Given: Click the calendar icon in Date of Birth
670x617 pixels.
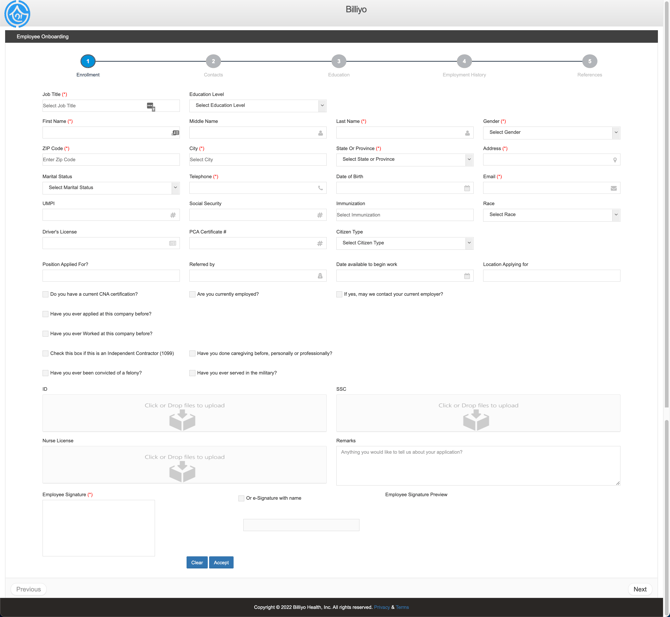Looking at the screenshot, I should 467,188.
